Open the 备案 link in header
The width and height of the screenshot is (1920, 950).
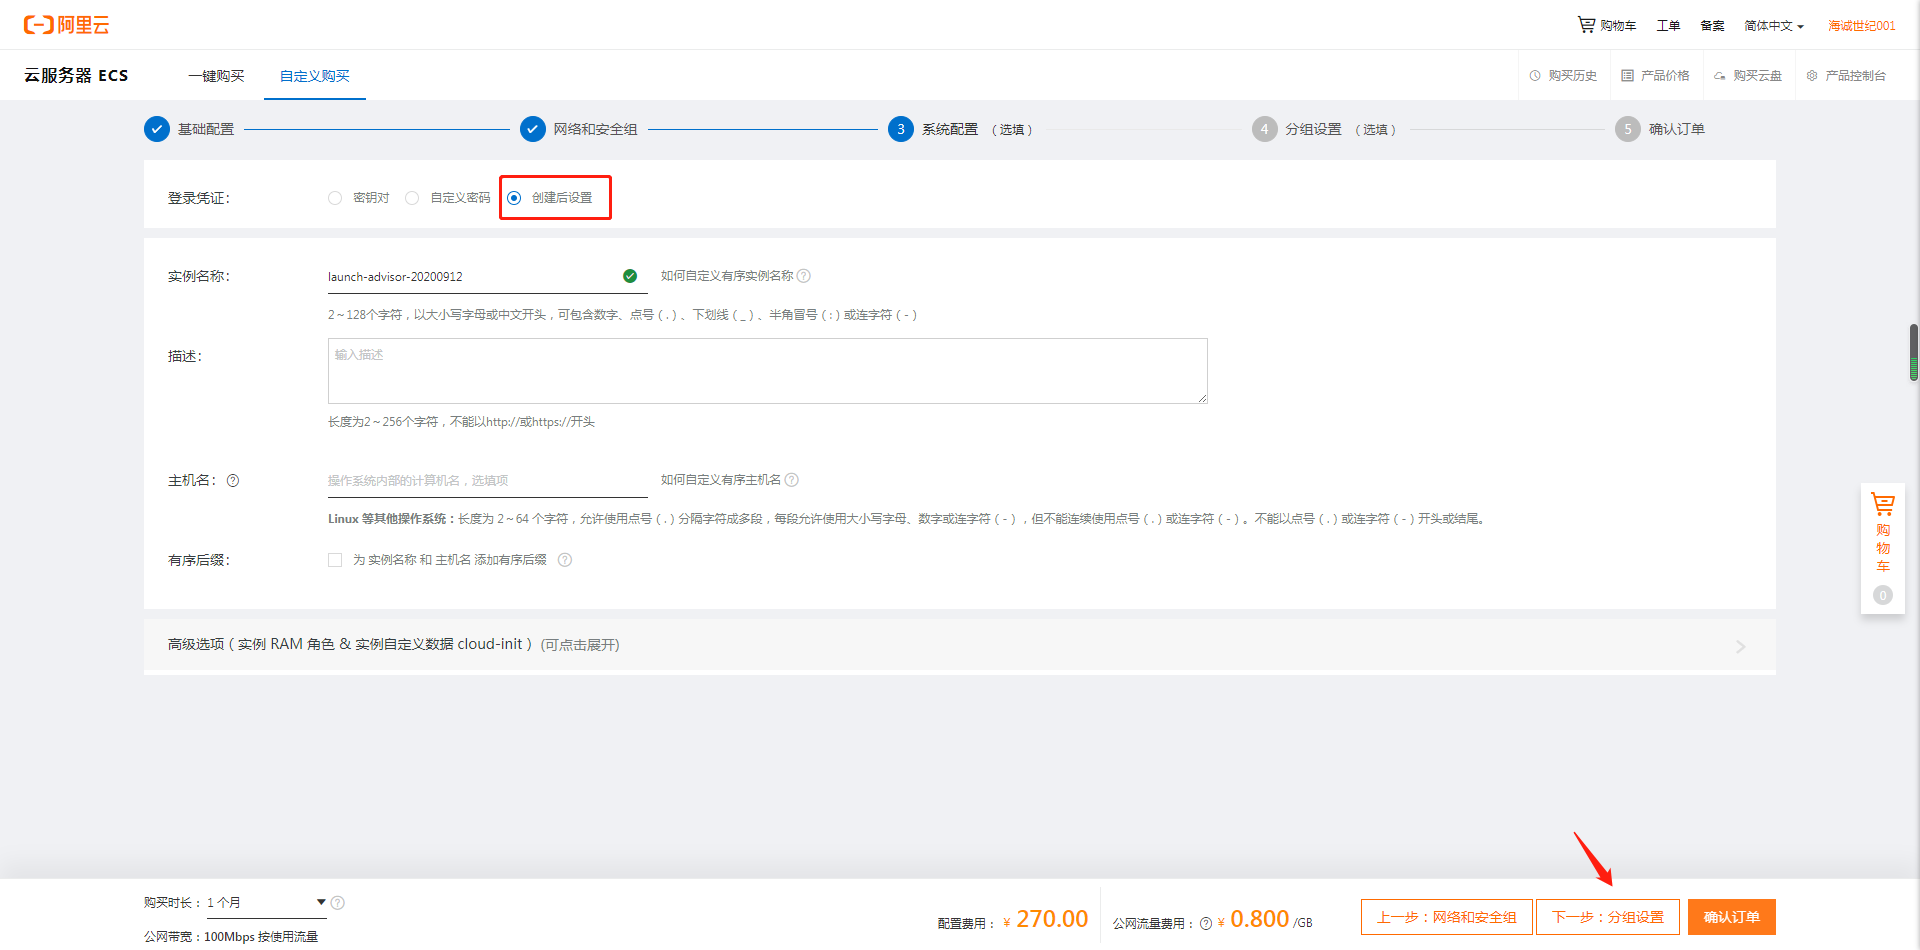click(1712, 26)
